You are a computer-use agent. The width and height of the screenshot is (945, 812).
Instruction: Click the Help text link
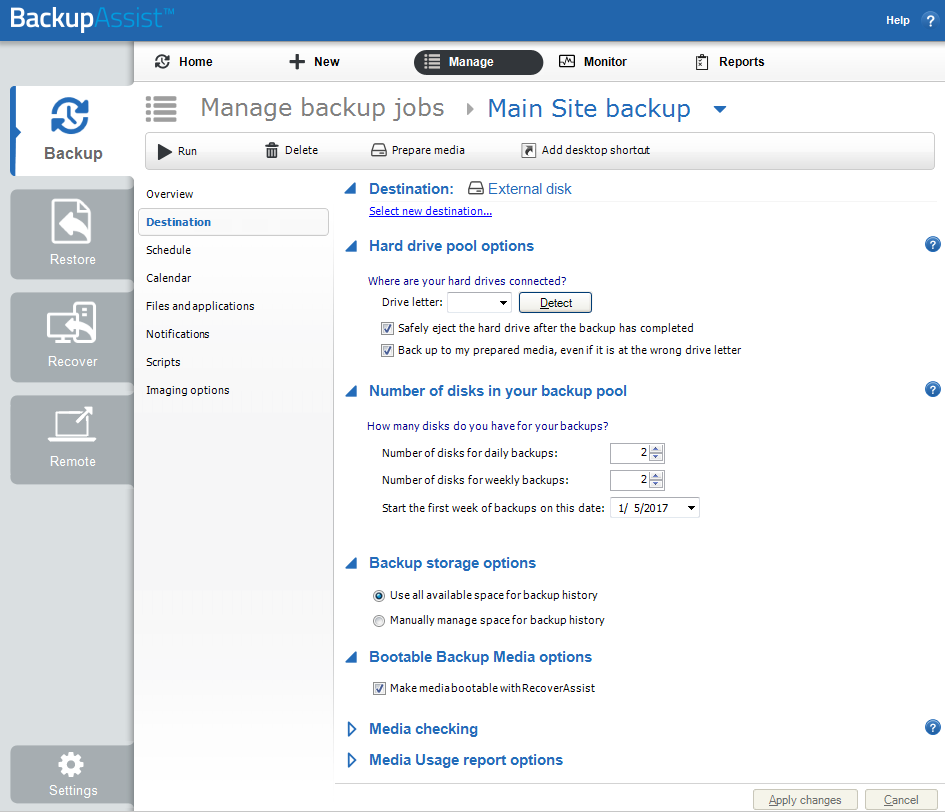[897, 20]
